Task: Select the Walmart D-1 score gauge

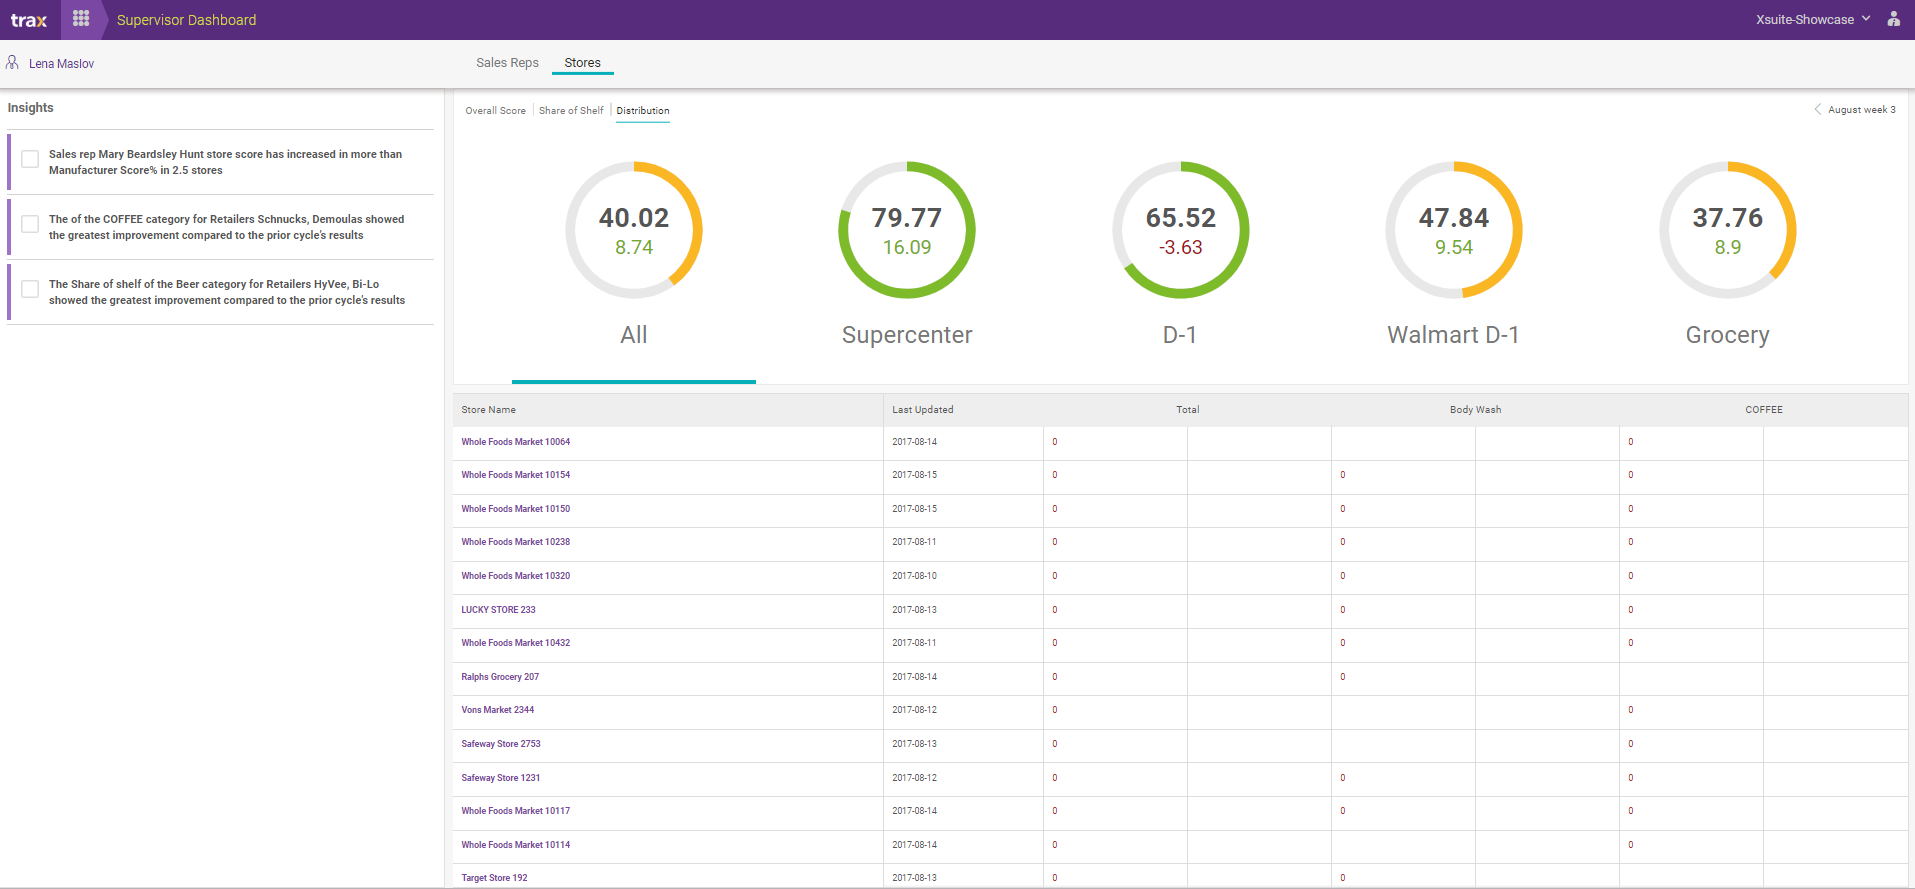Action: click(1453, 231)
